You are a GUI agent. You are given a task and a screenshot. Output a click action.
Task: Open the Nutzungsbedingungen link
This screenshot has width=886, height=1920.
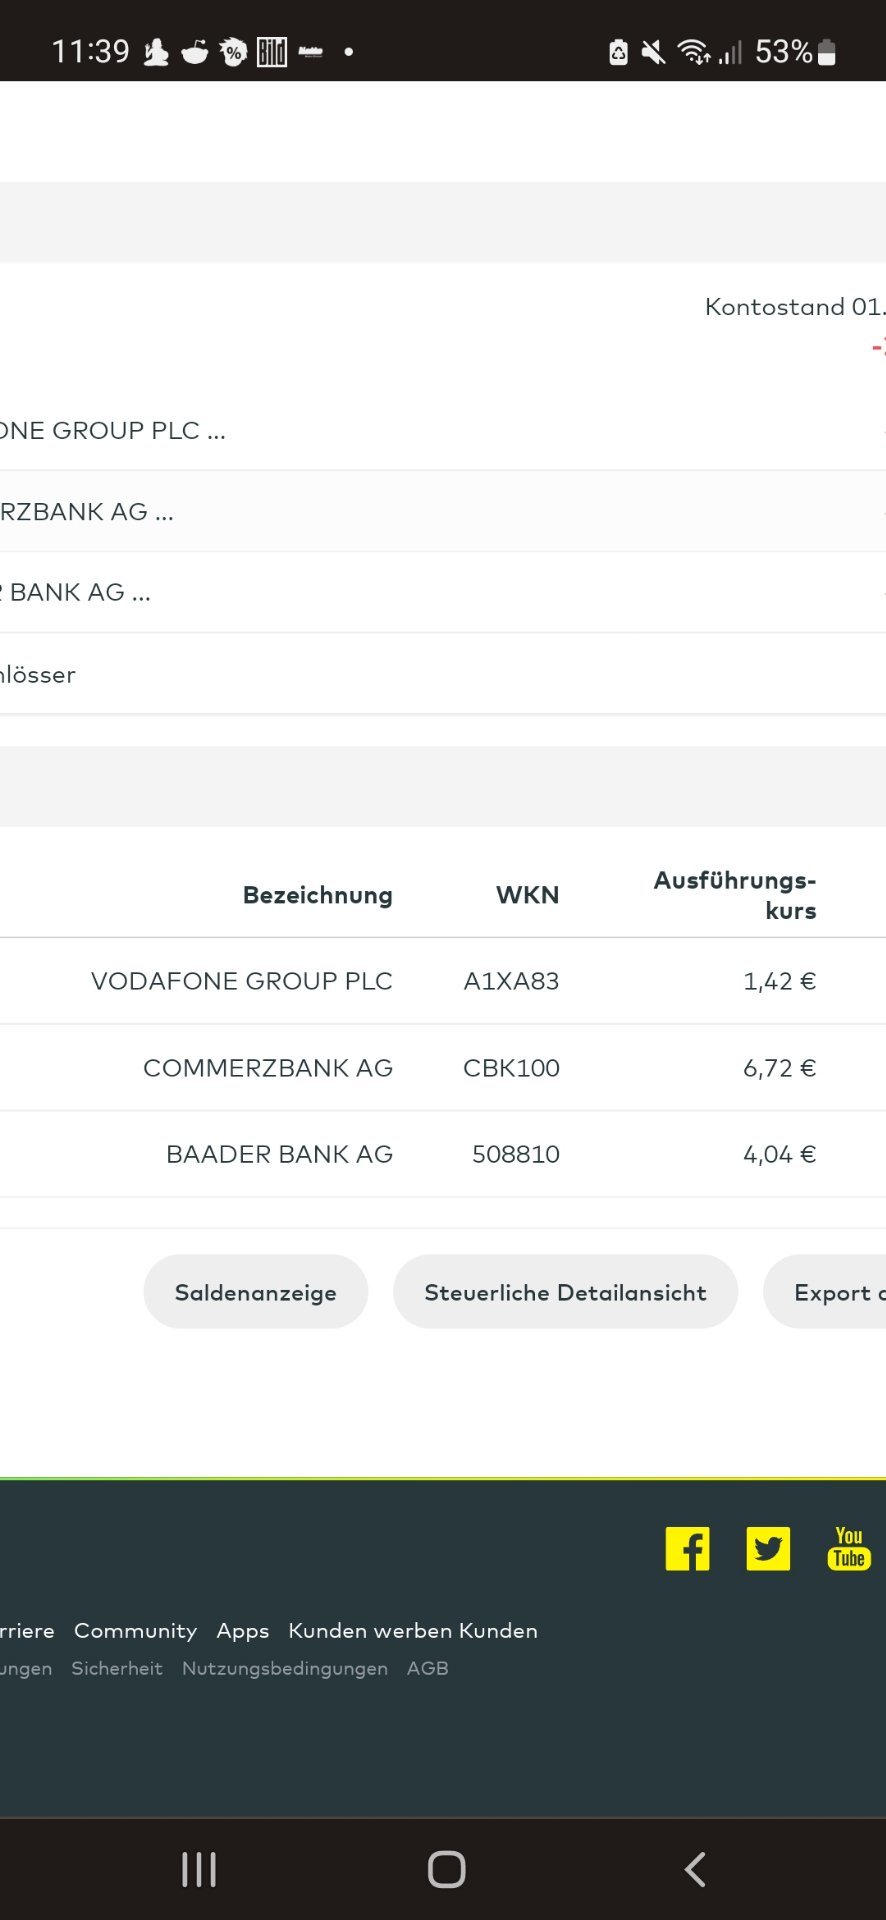(x=285, y=1668)
